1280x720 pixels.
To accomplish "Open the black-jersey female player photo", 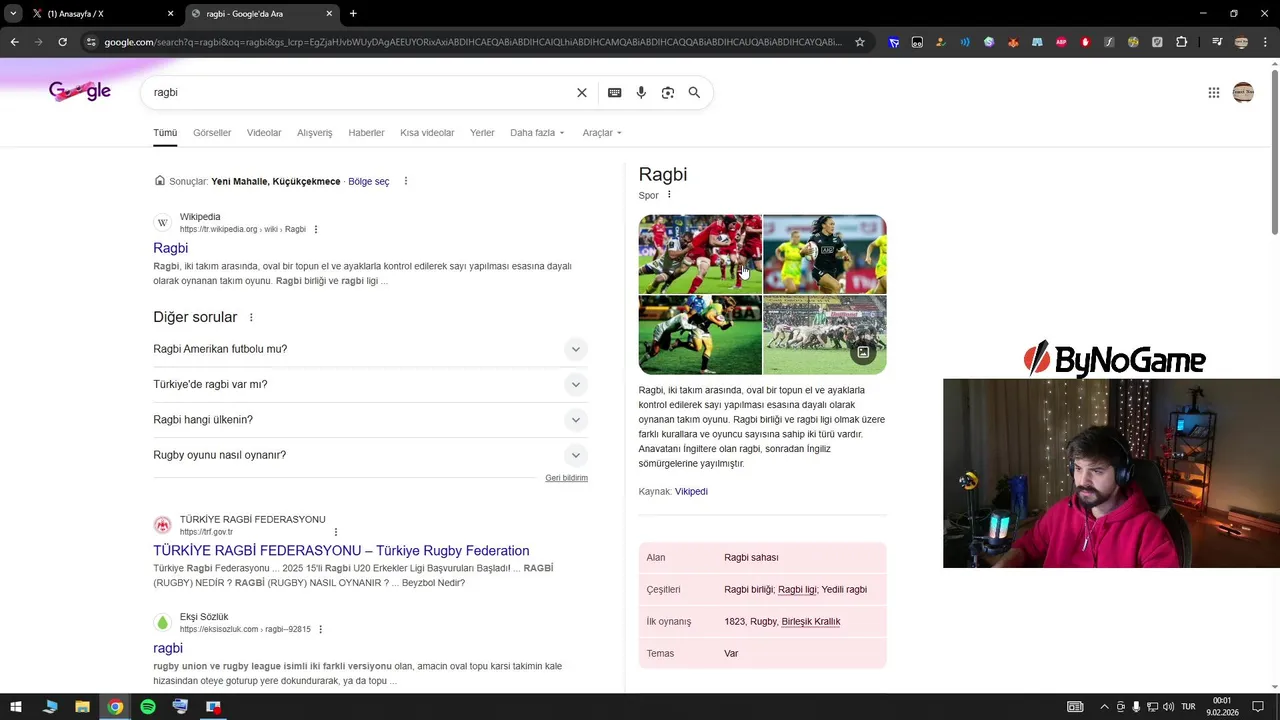I will click(x=825, y=254).
